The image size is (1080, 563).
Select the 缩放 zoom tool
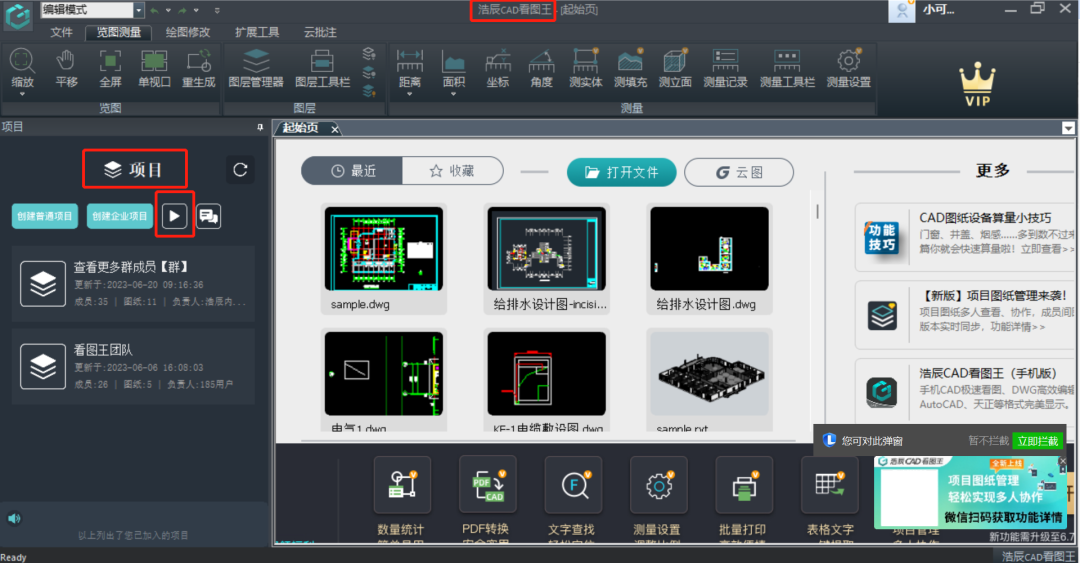[22, 68]
